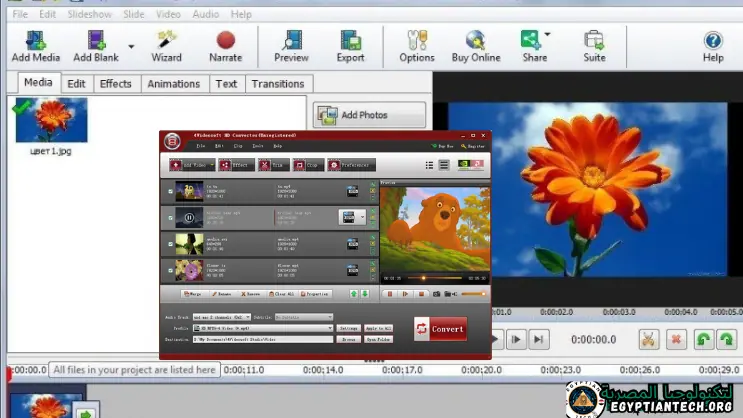The width and height of the screenshot is (743, 418).
Task: Switch to the Media tab
Action: tap(38, 82)
